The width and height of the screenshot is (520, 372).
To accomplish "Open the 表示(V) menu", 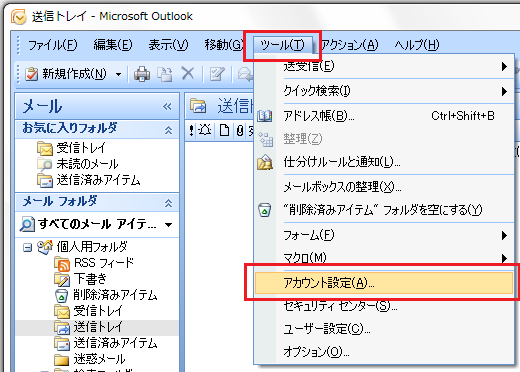I will [x=168, y=45].
